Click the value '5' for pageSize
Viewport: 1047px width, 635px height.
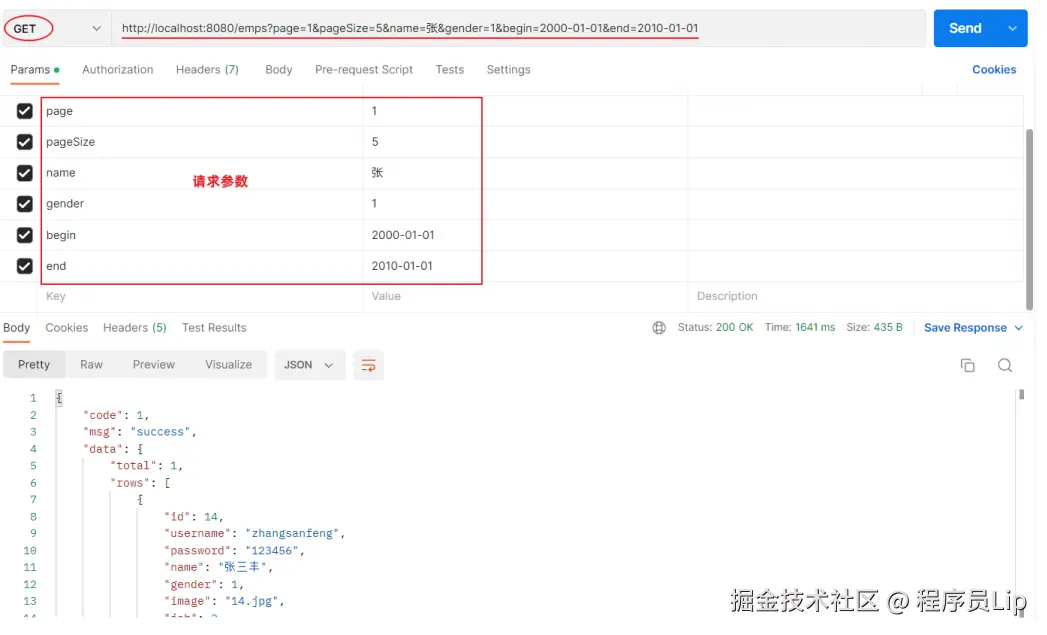tap(375, 142)
